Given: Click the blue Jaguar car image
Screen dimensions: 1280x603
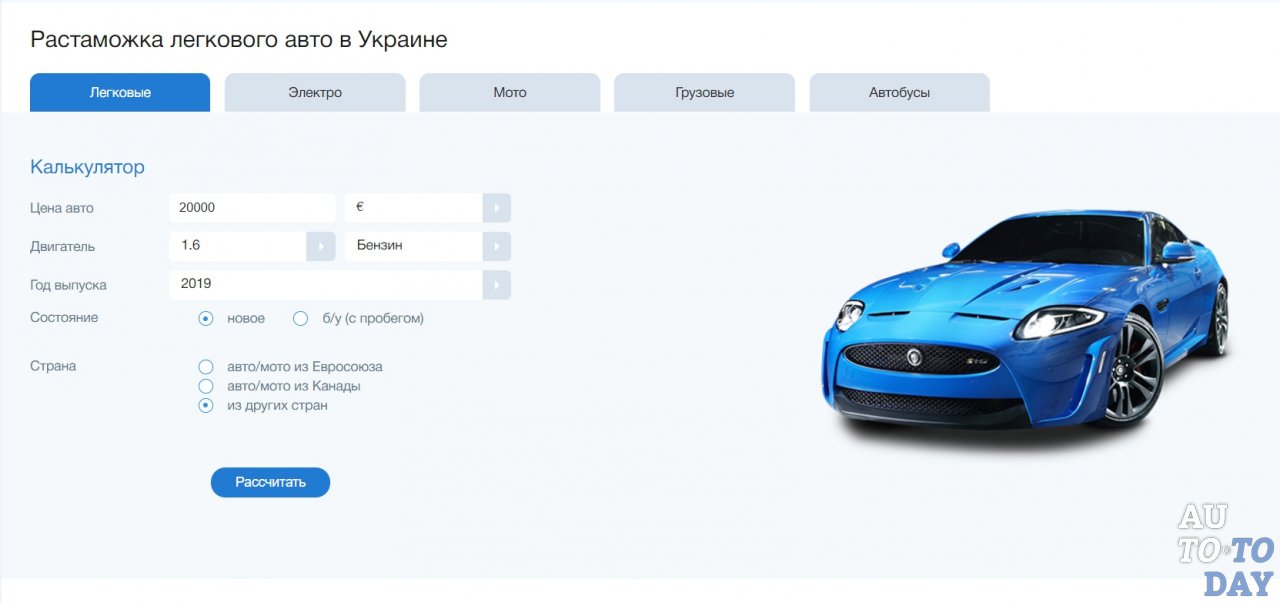Looking at the screenshot, I should [1025, 325].
